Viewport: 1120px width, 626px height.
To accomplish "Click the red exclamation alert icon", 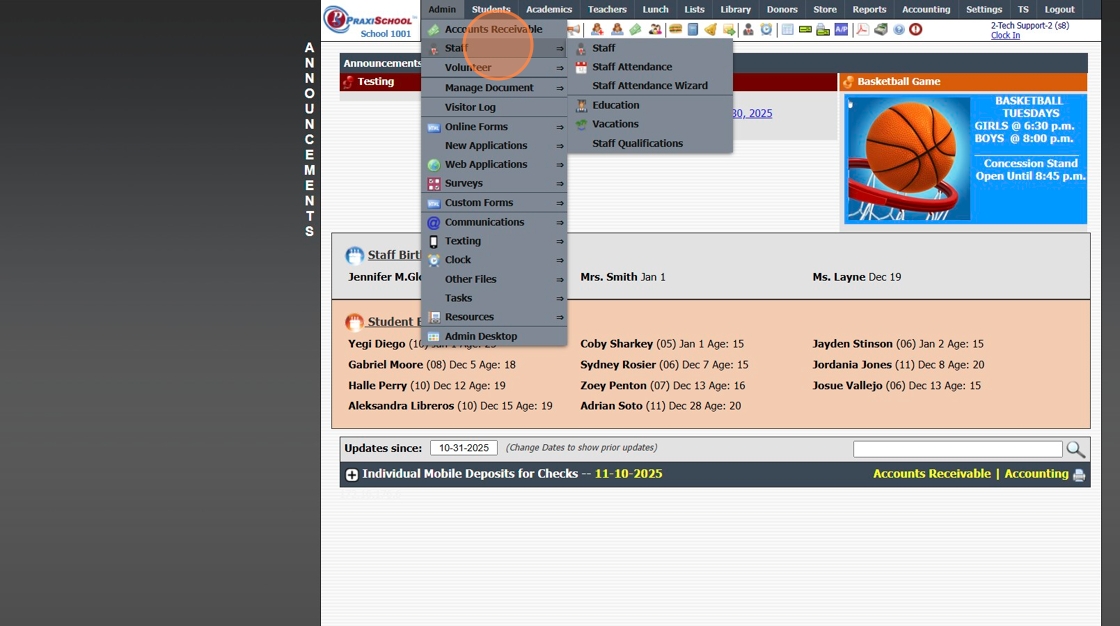I will [x=916, y=29].
